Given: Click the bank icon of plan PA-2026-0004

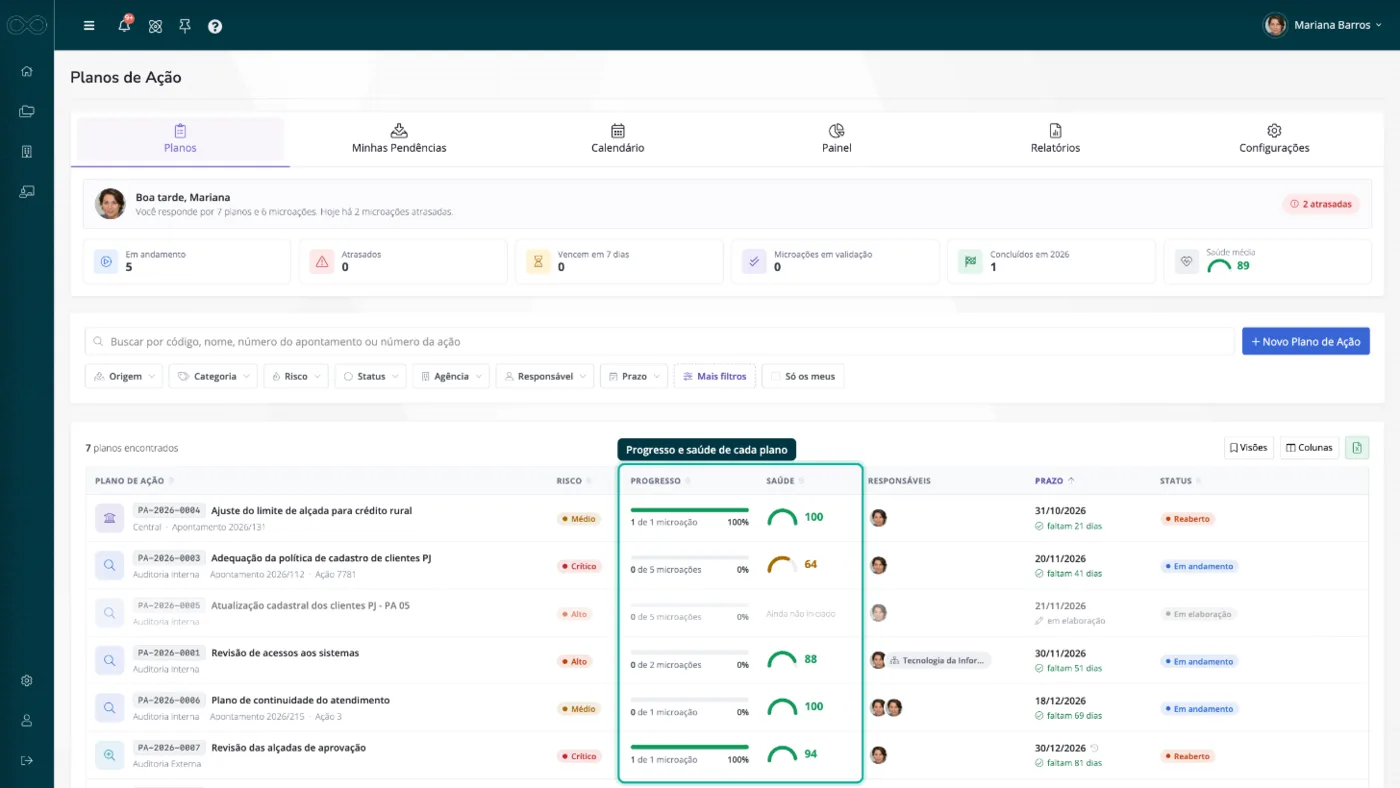Looking at the screenshot, I should pyautogui.click(x=109, y=518).
